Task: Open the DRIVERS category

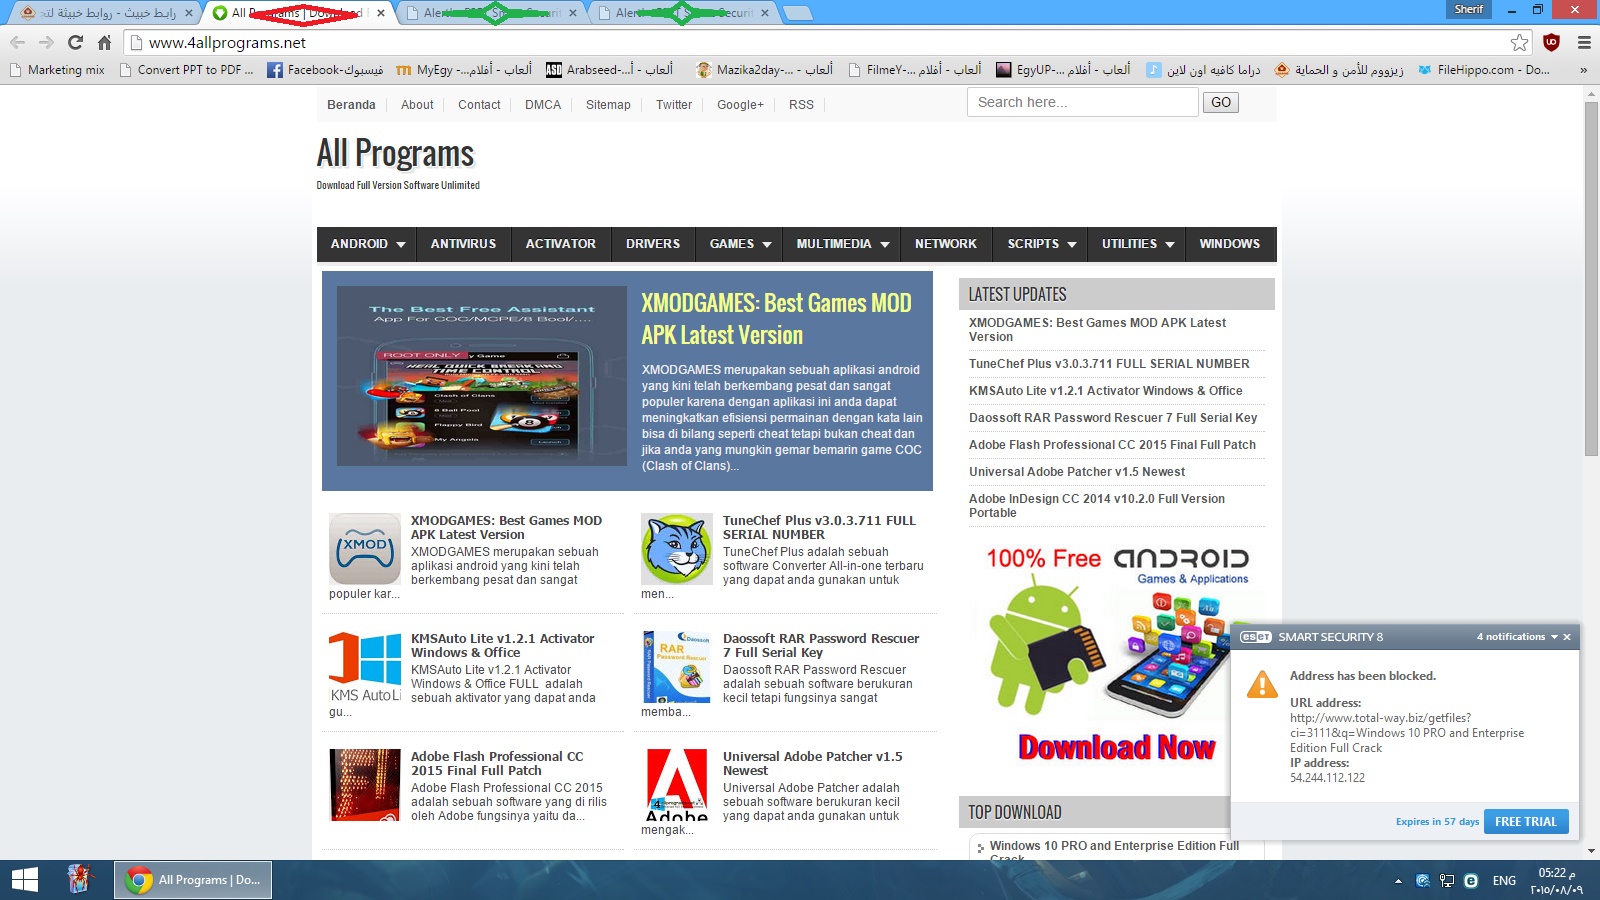Action: pyautogui.click(x=653, y=244)
